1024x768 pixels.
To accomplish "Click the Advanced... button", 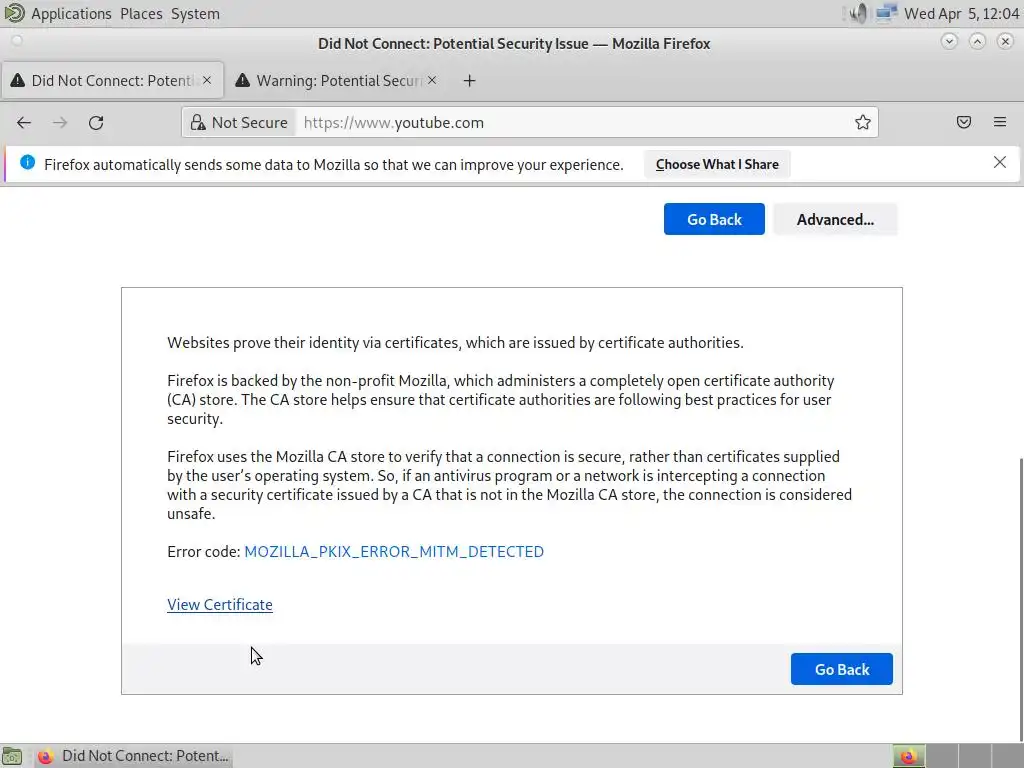I will 835,219.
